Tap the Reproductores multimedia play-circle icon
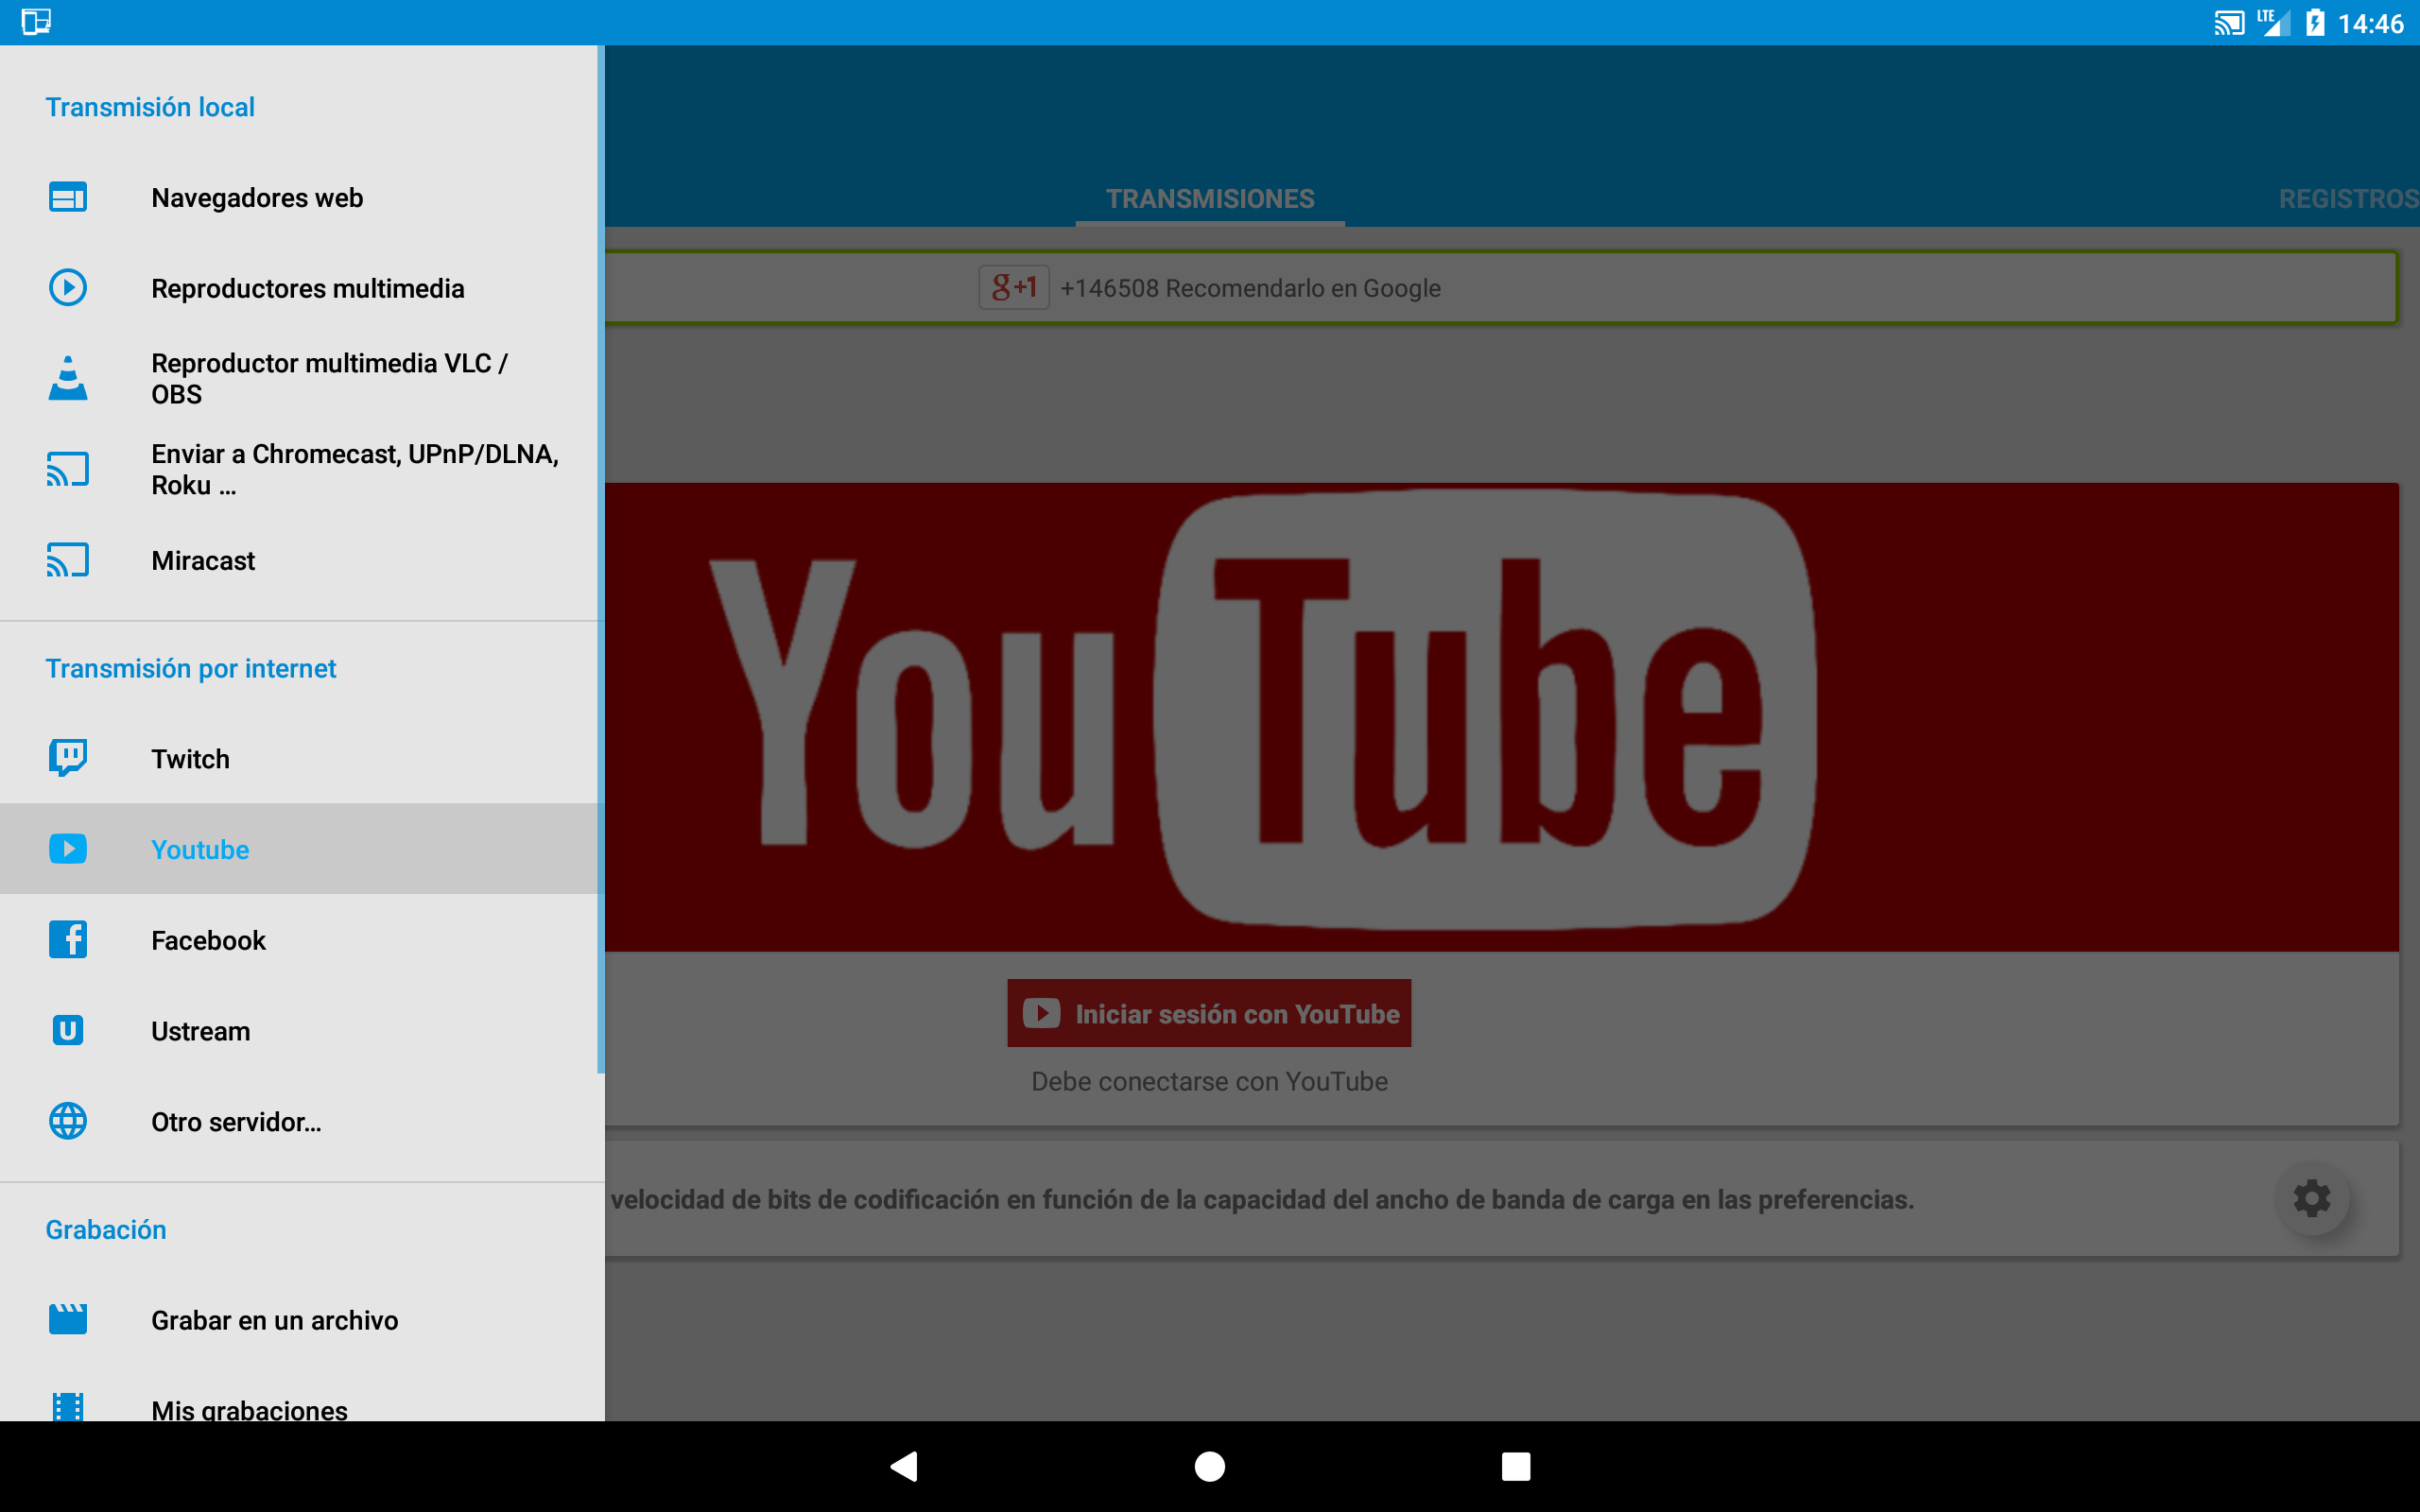The height and width of the screenshot is (1512, 2420). (x=68, y=288)
